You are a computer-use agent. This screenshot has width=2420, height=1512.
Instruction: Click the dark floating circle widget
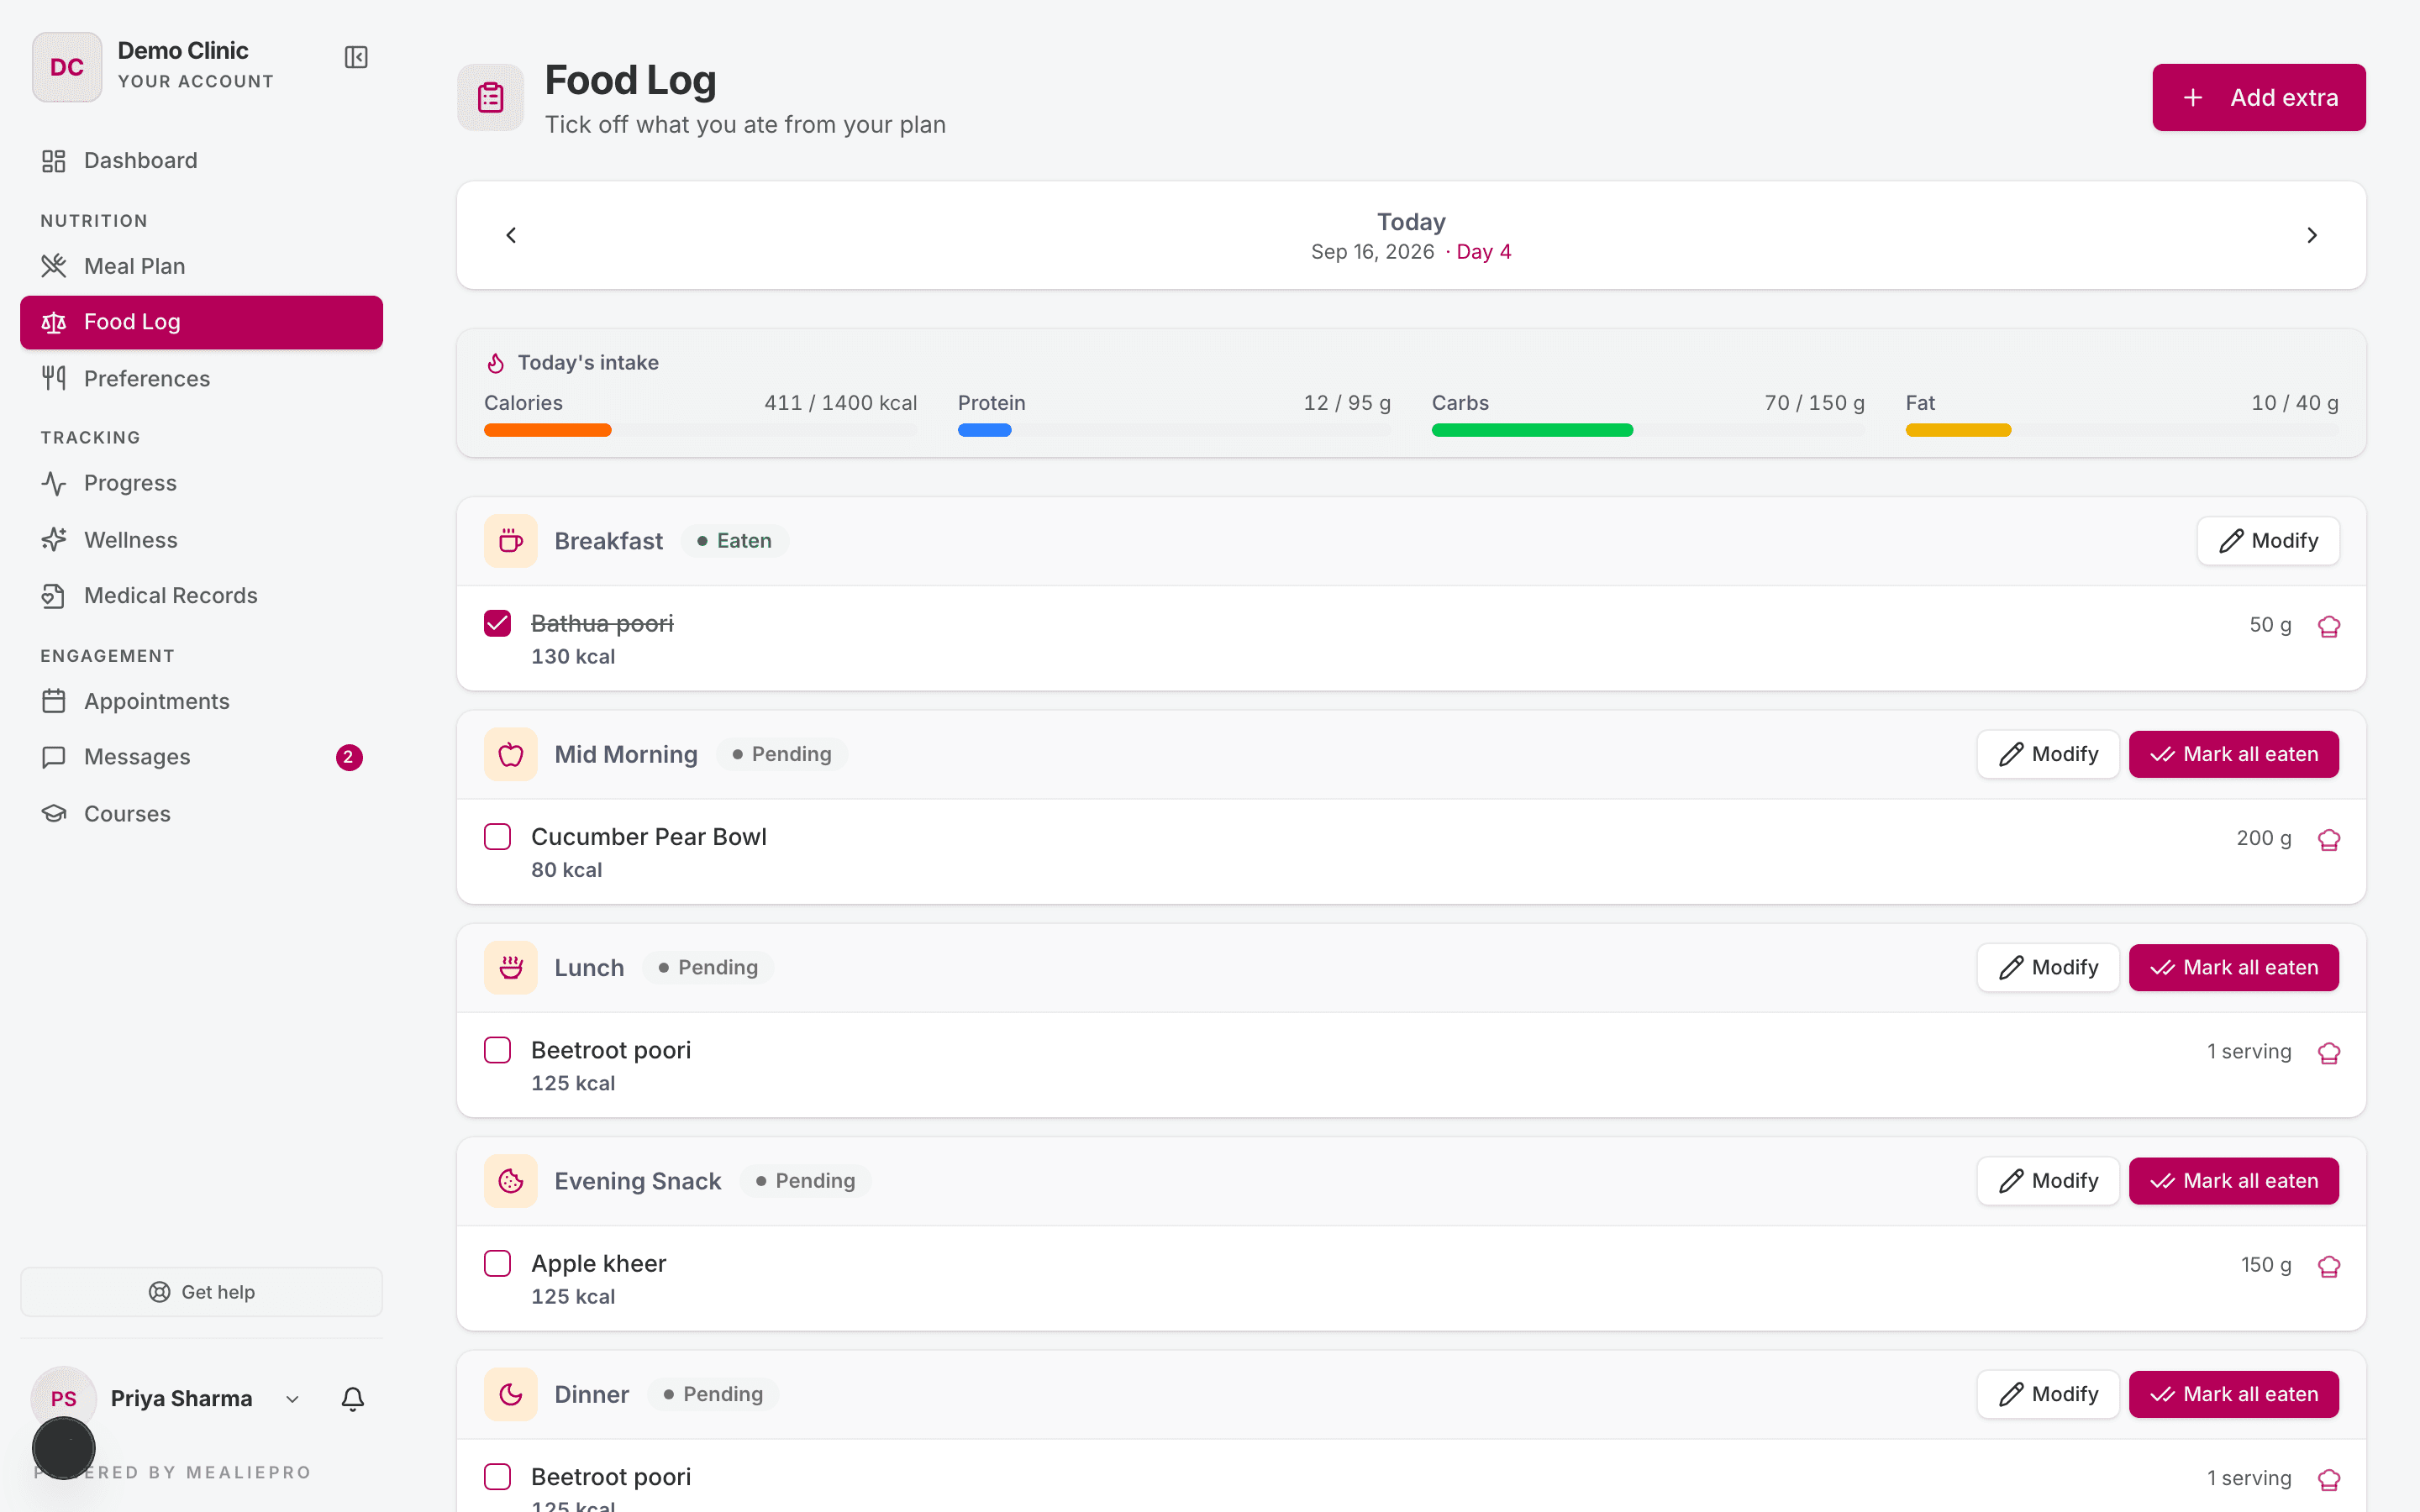point(64,1447)
